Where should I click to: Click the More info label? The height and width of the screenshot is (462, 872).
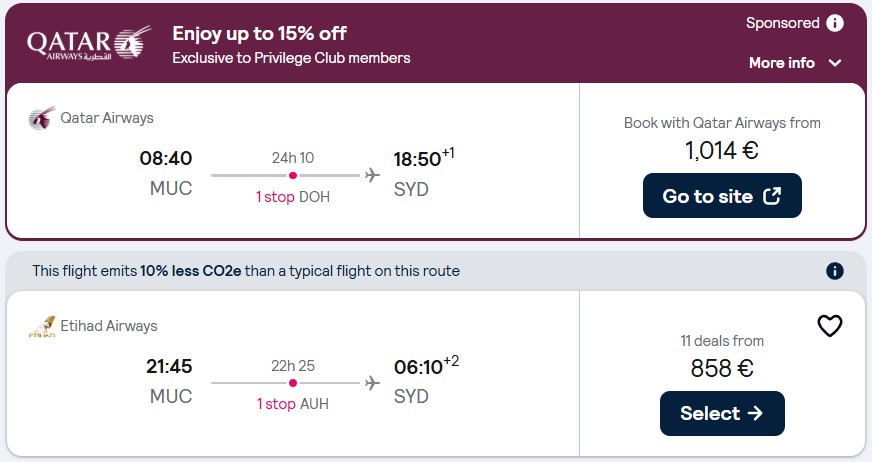(x=781, y=63)
